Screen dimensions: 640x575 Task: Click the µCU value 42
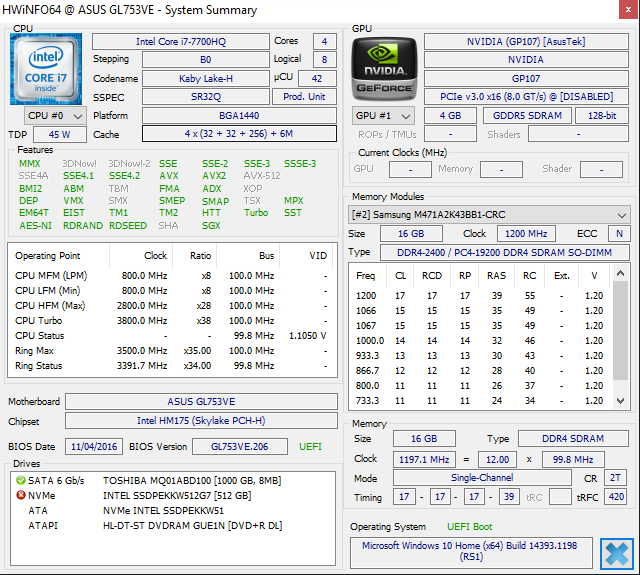click(317, 78)
